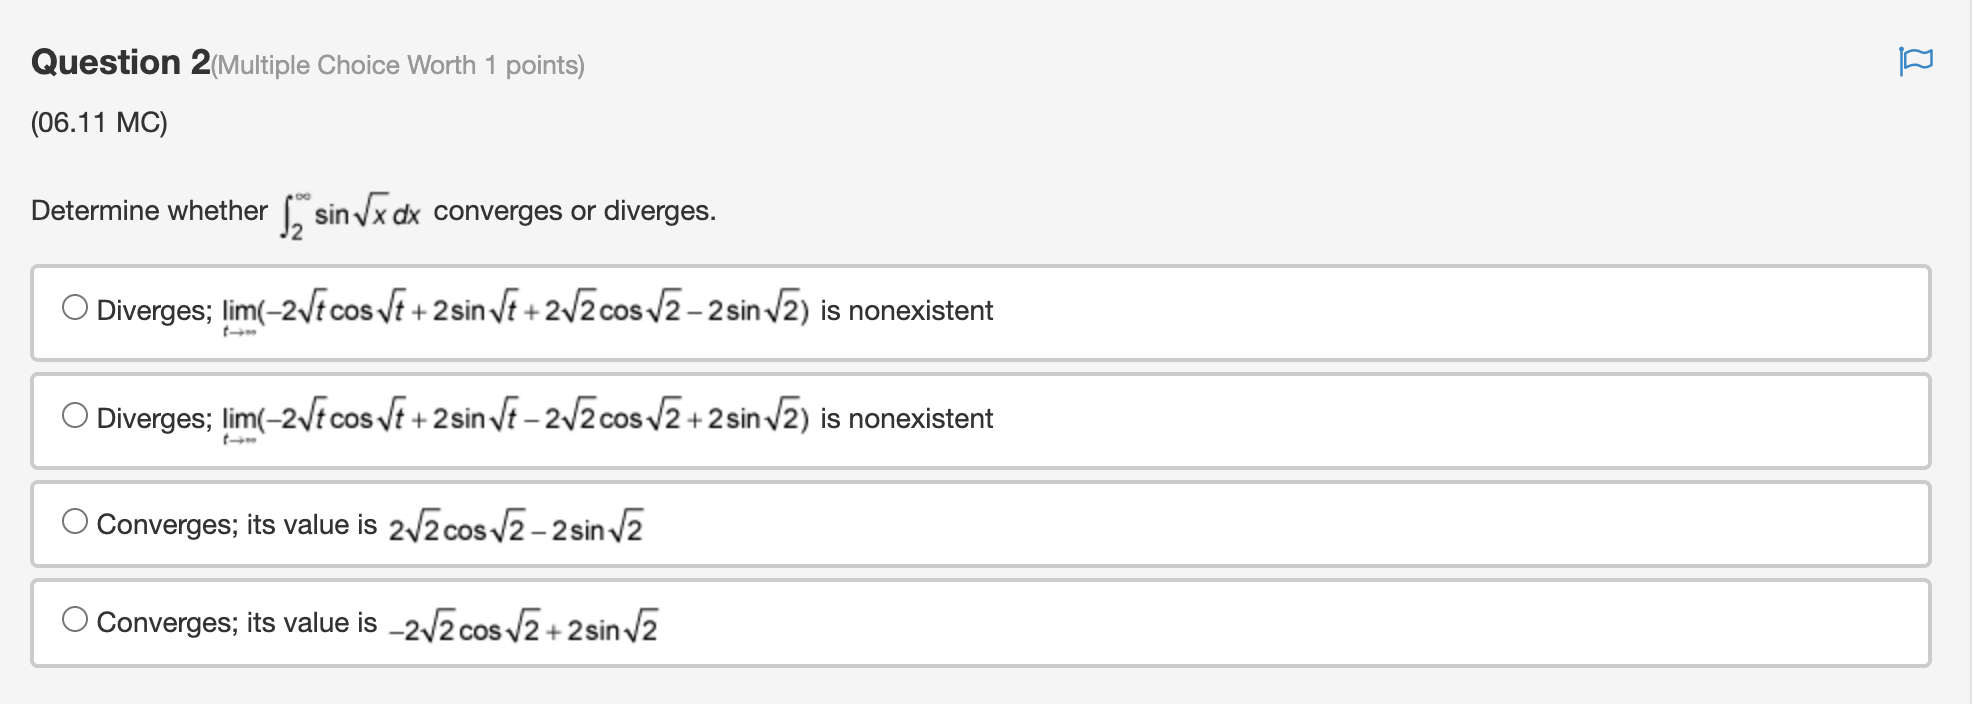Click the Determine whether prompt text
Image resolution: width=1974 pixels, height=704 pixels.
tap(147, 210)
